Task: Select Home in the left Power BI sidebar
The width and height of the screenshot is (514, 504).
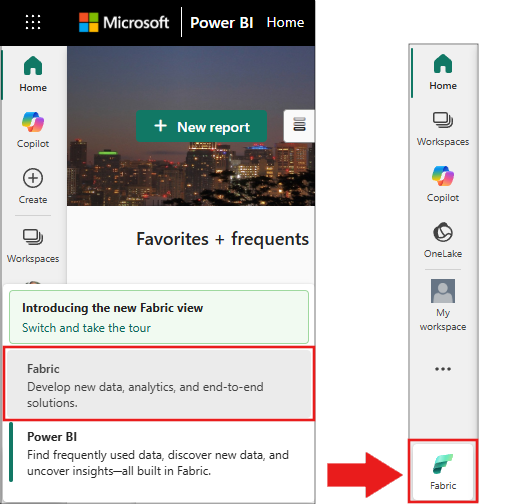Action: pos(33,74)
